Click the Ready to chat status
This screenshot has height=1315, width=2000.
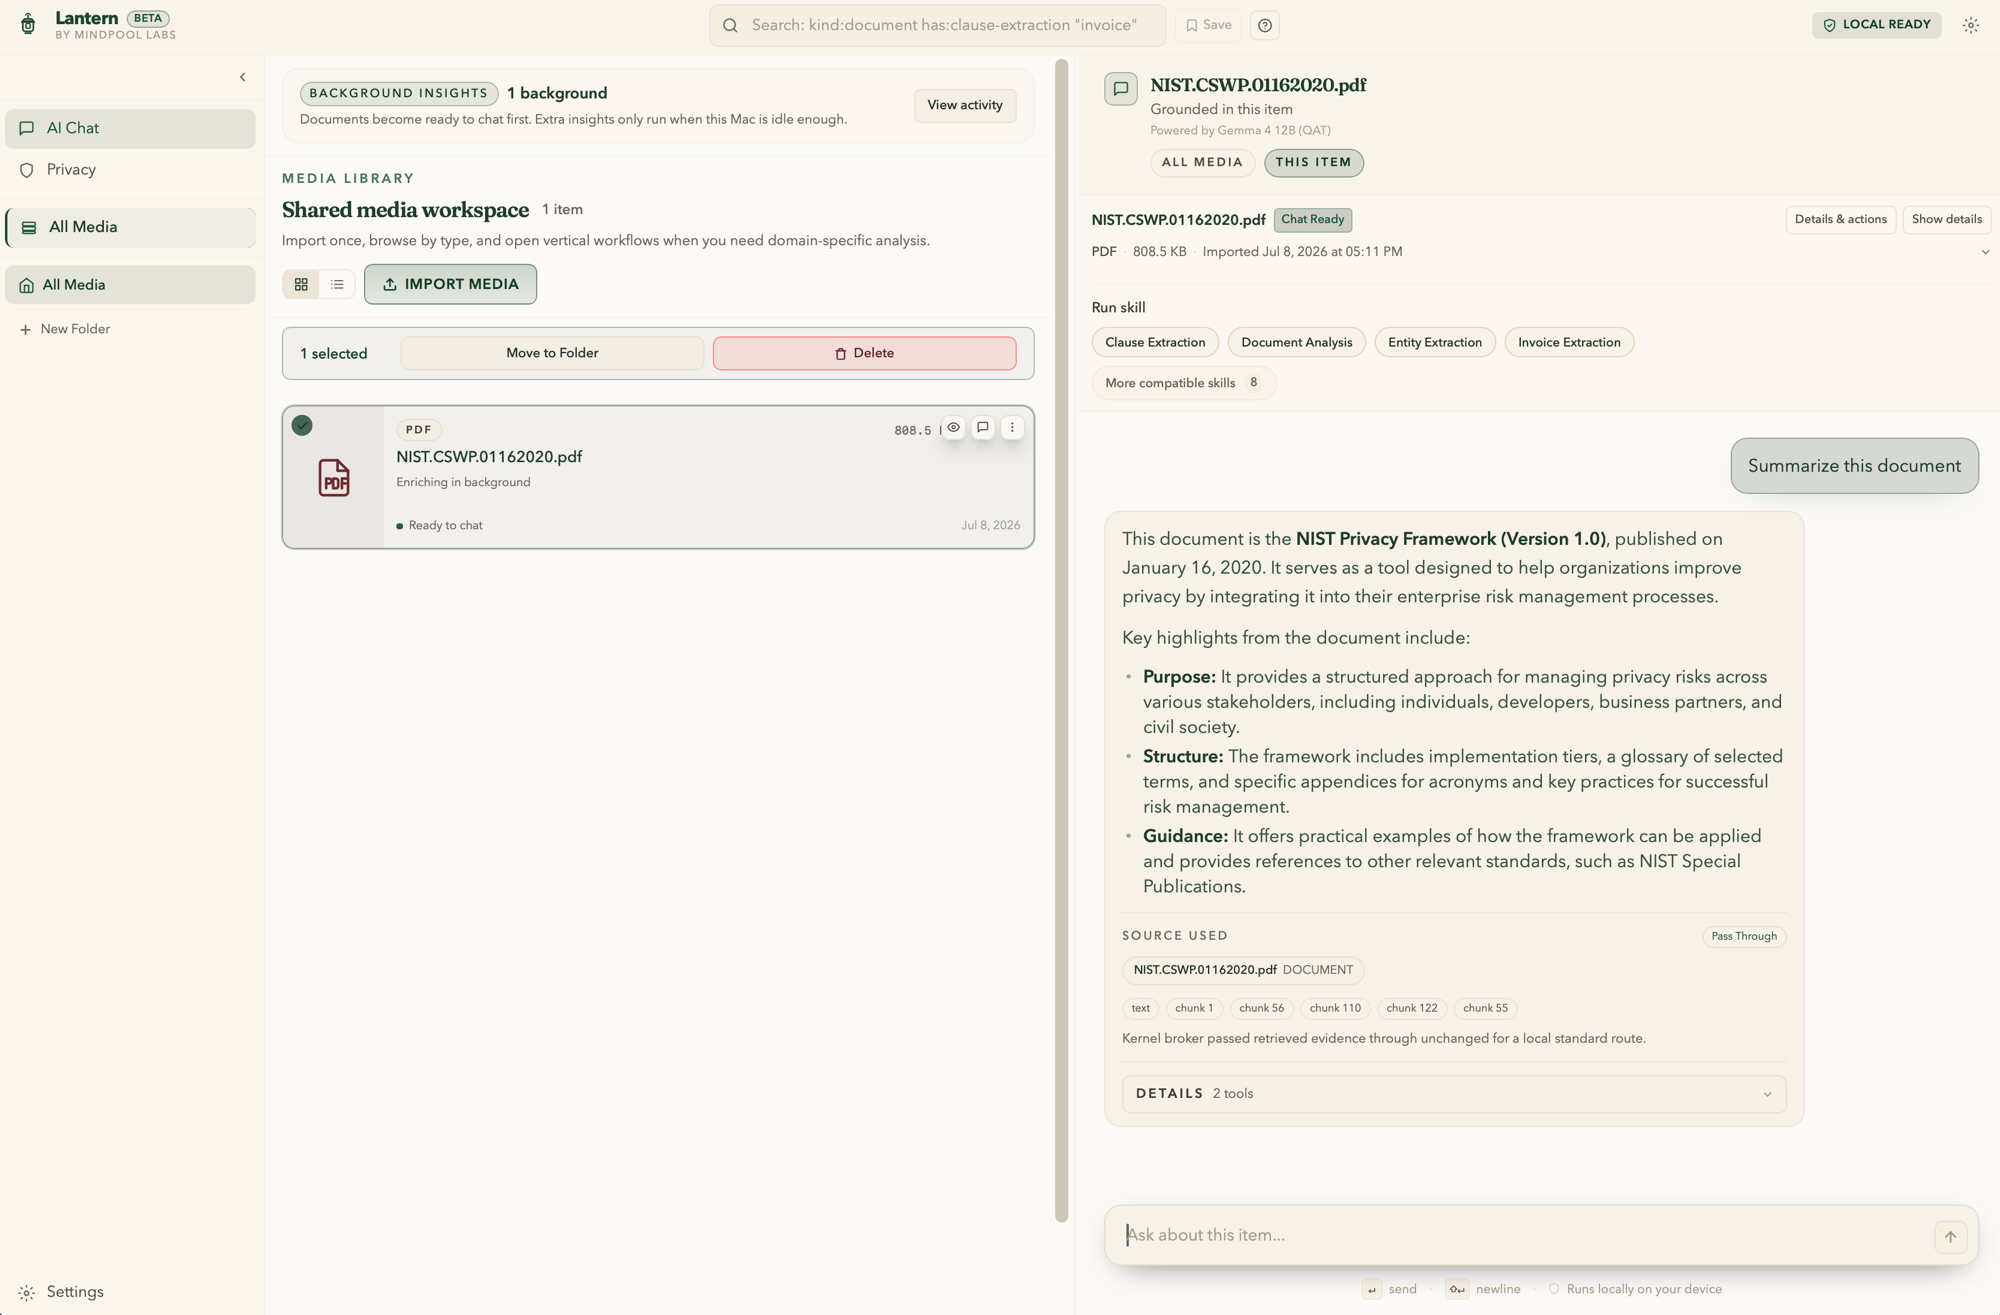coord(439,526)
